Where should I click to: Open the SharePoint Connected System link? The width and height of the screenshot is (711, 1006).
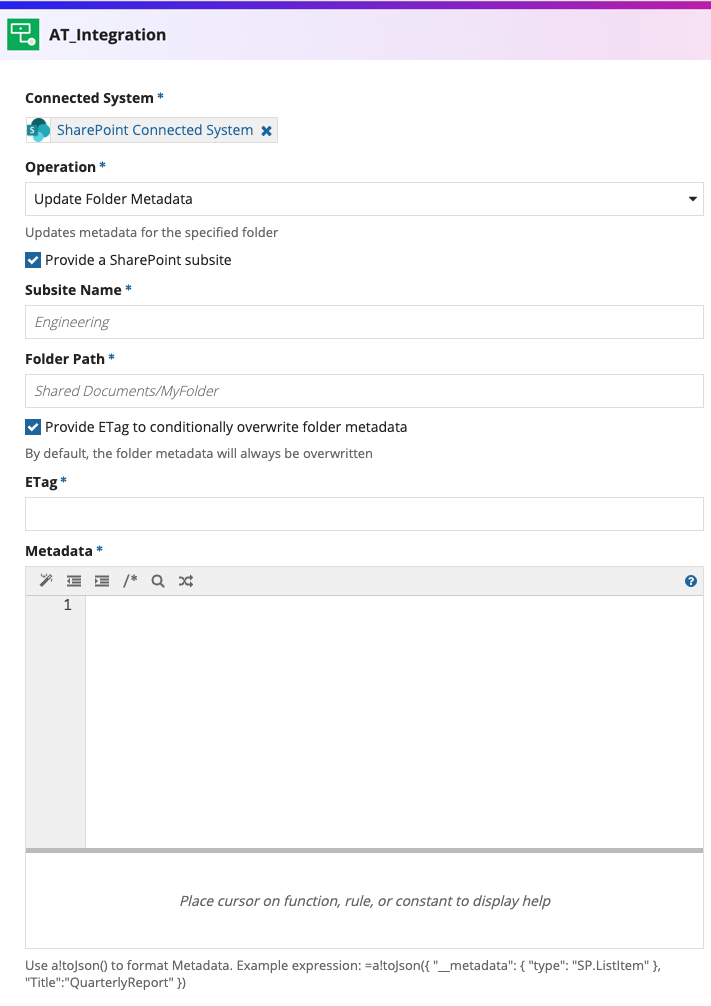(155, 130)
